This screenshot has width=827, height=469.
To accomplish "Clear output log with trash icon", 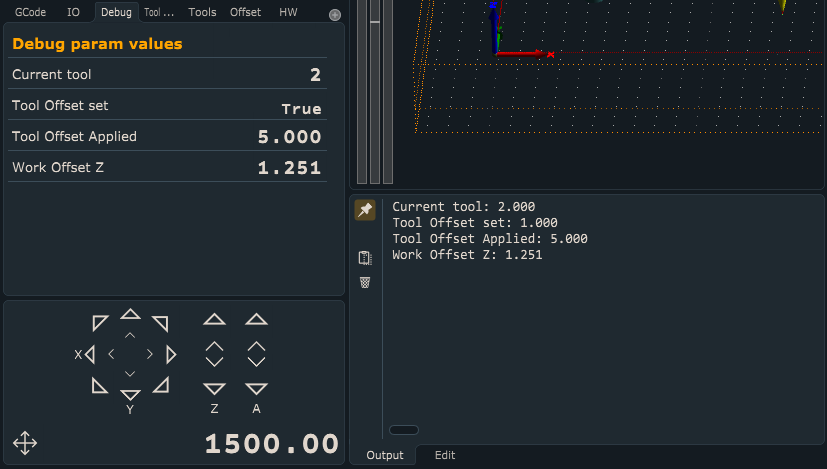I will coord(365,282).
